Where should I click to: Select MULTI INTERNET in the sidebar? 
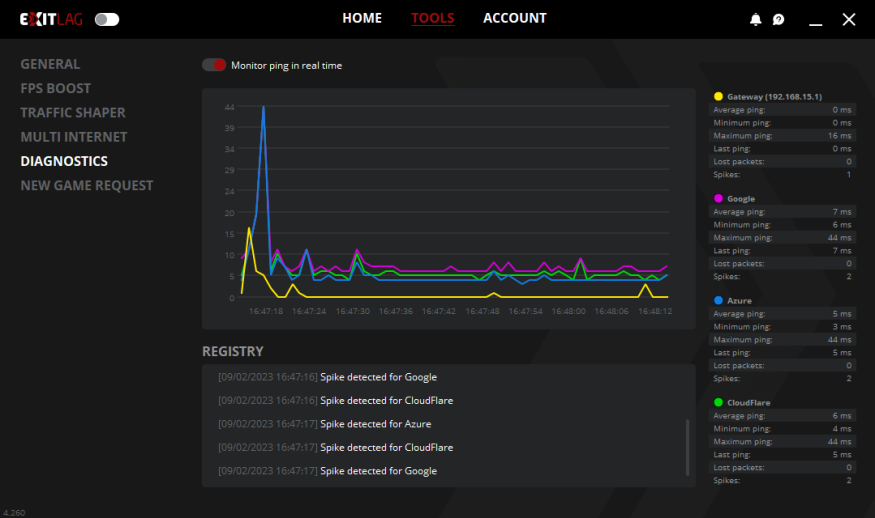click(x=74, y=137)
